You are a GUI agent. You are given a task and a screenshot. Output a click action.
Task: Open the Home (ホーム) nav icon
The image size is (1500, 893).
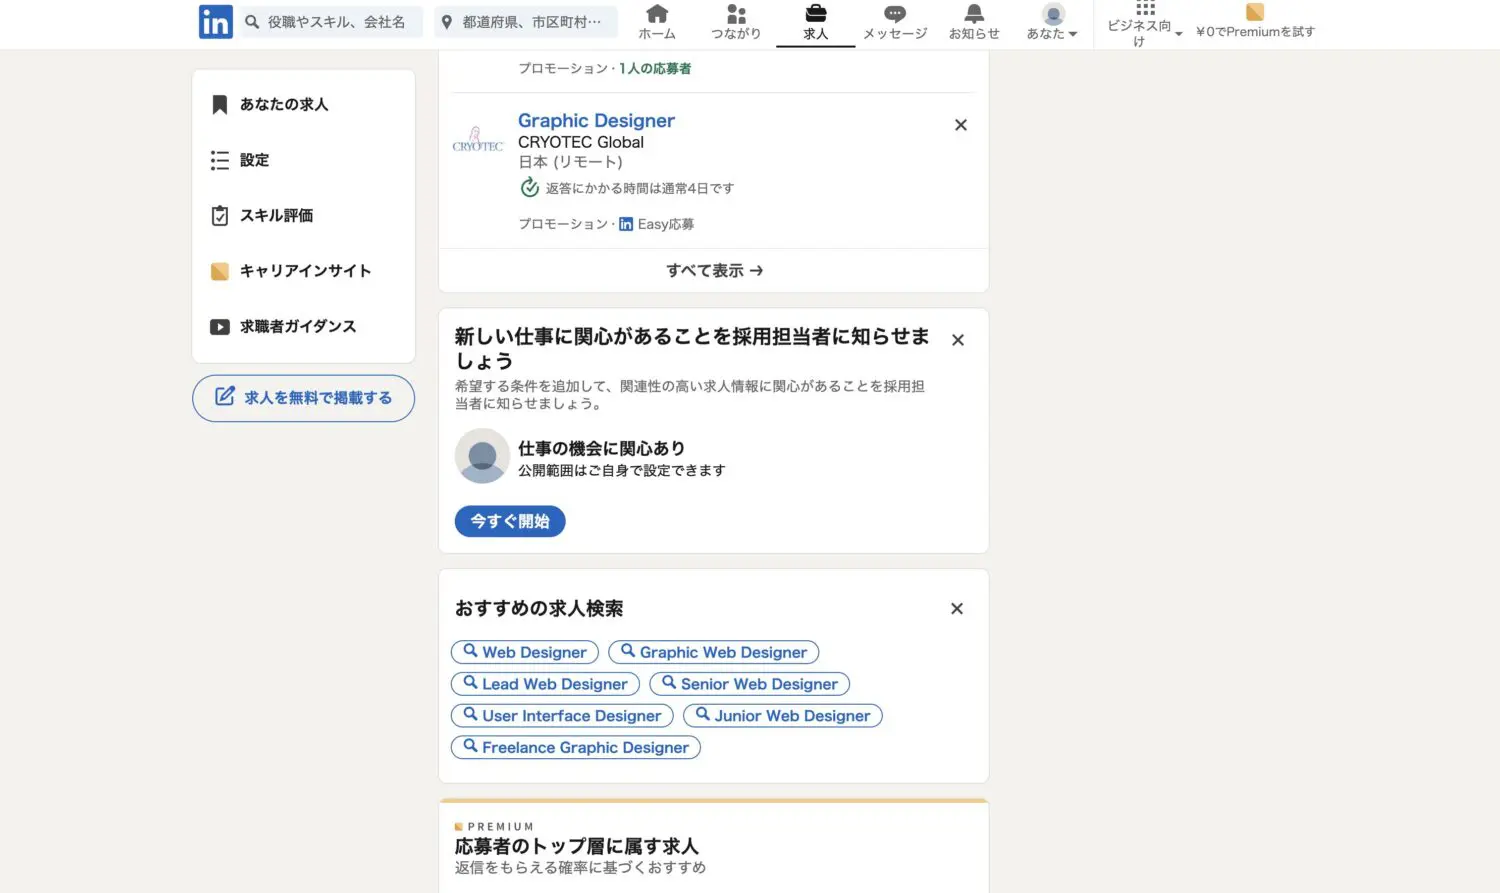pyautogui.click(x=657, y=22)
